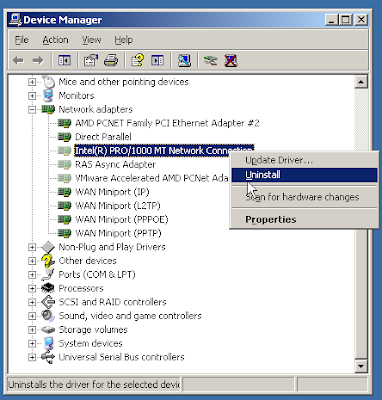Click the action pane toolbar icon beside Help
Viewport: 382px width, 400px height.
tap(157, 60)
